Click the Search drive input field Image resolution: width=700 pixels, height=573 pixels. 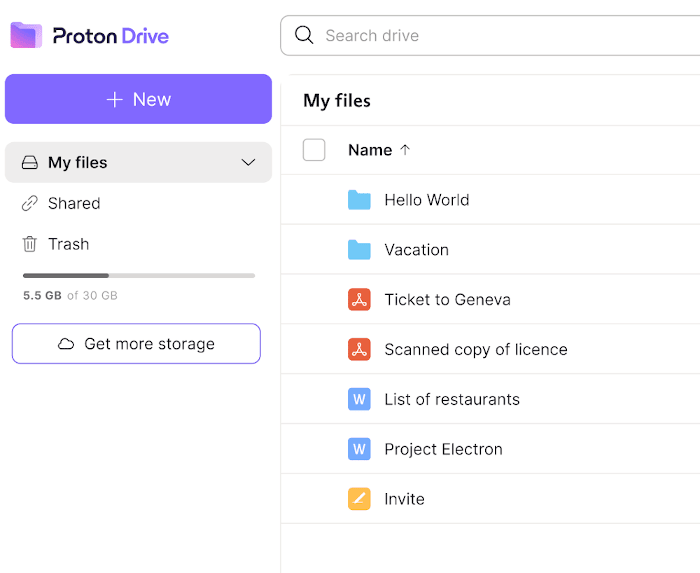[490, 36]
